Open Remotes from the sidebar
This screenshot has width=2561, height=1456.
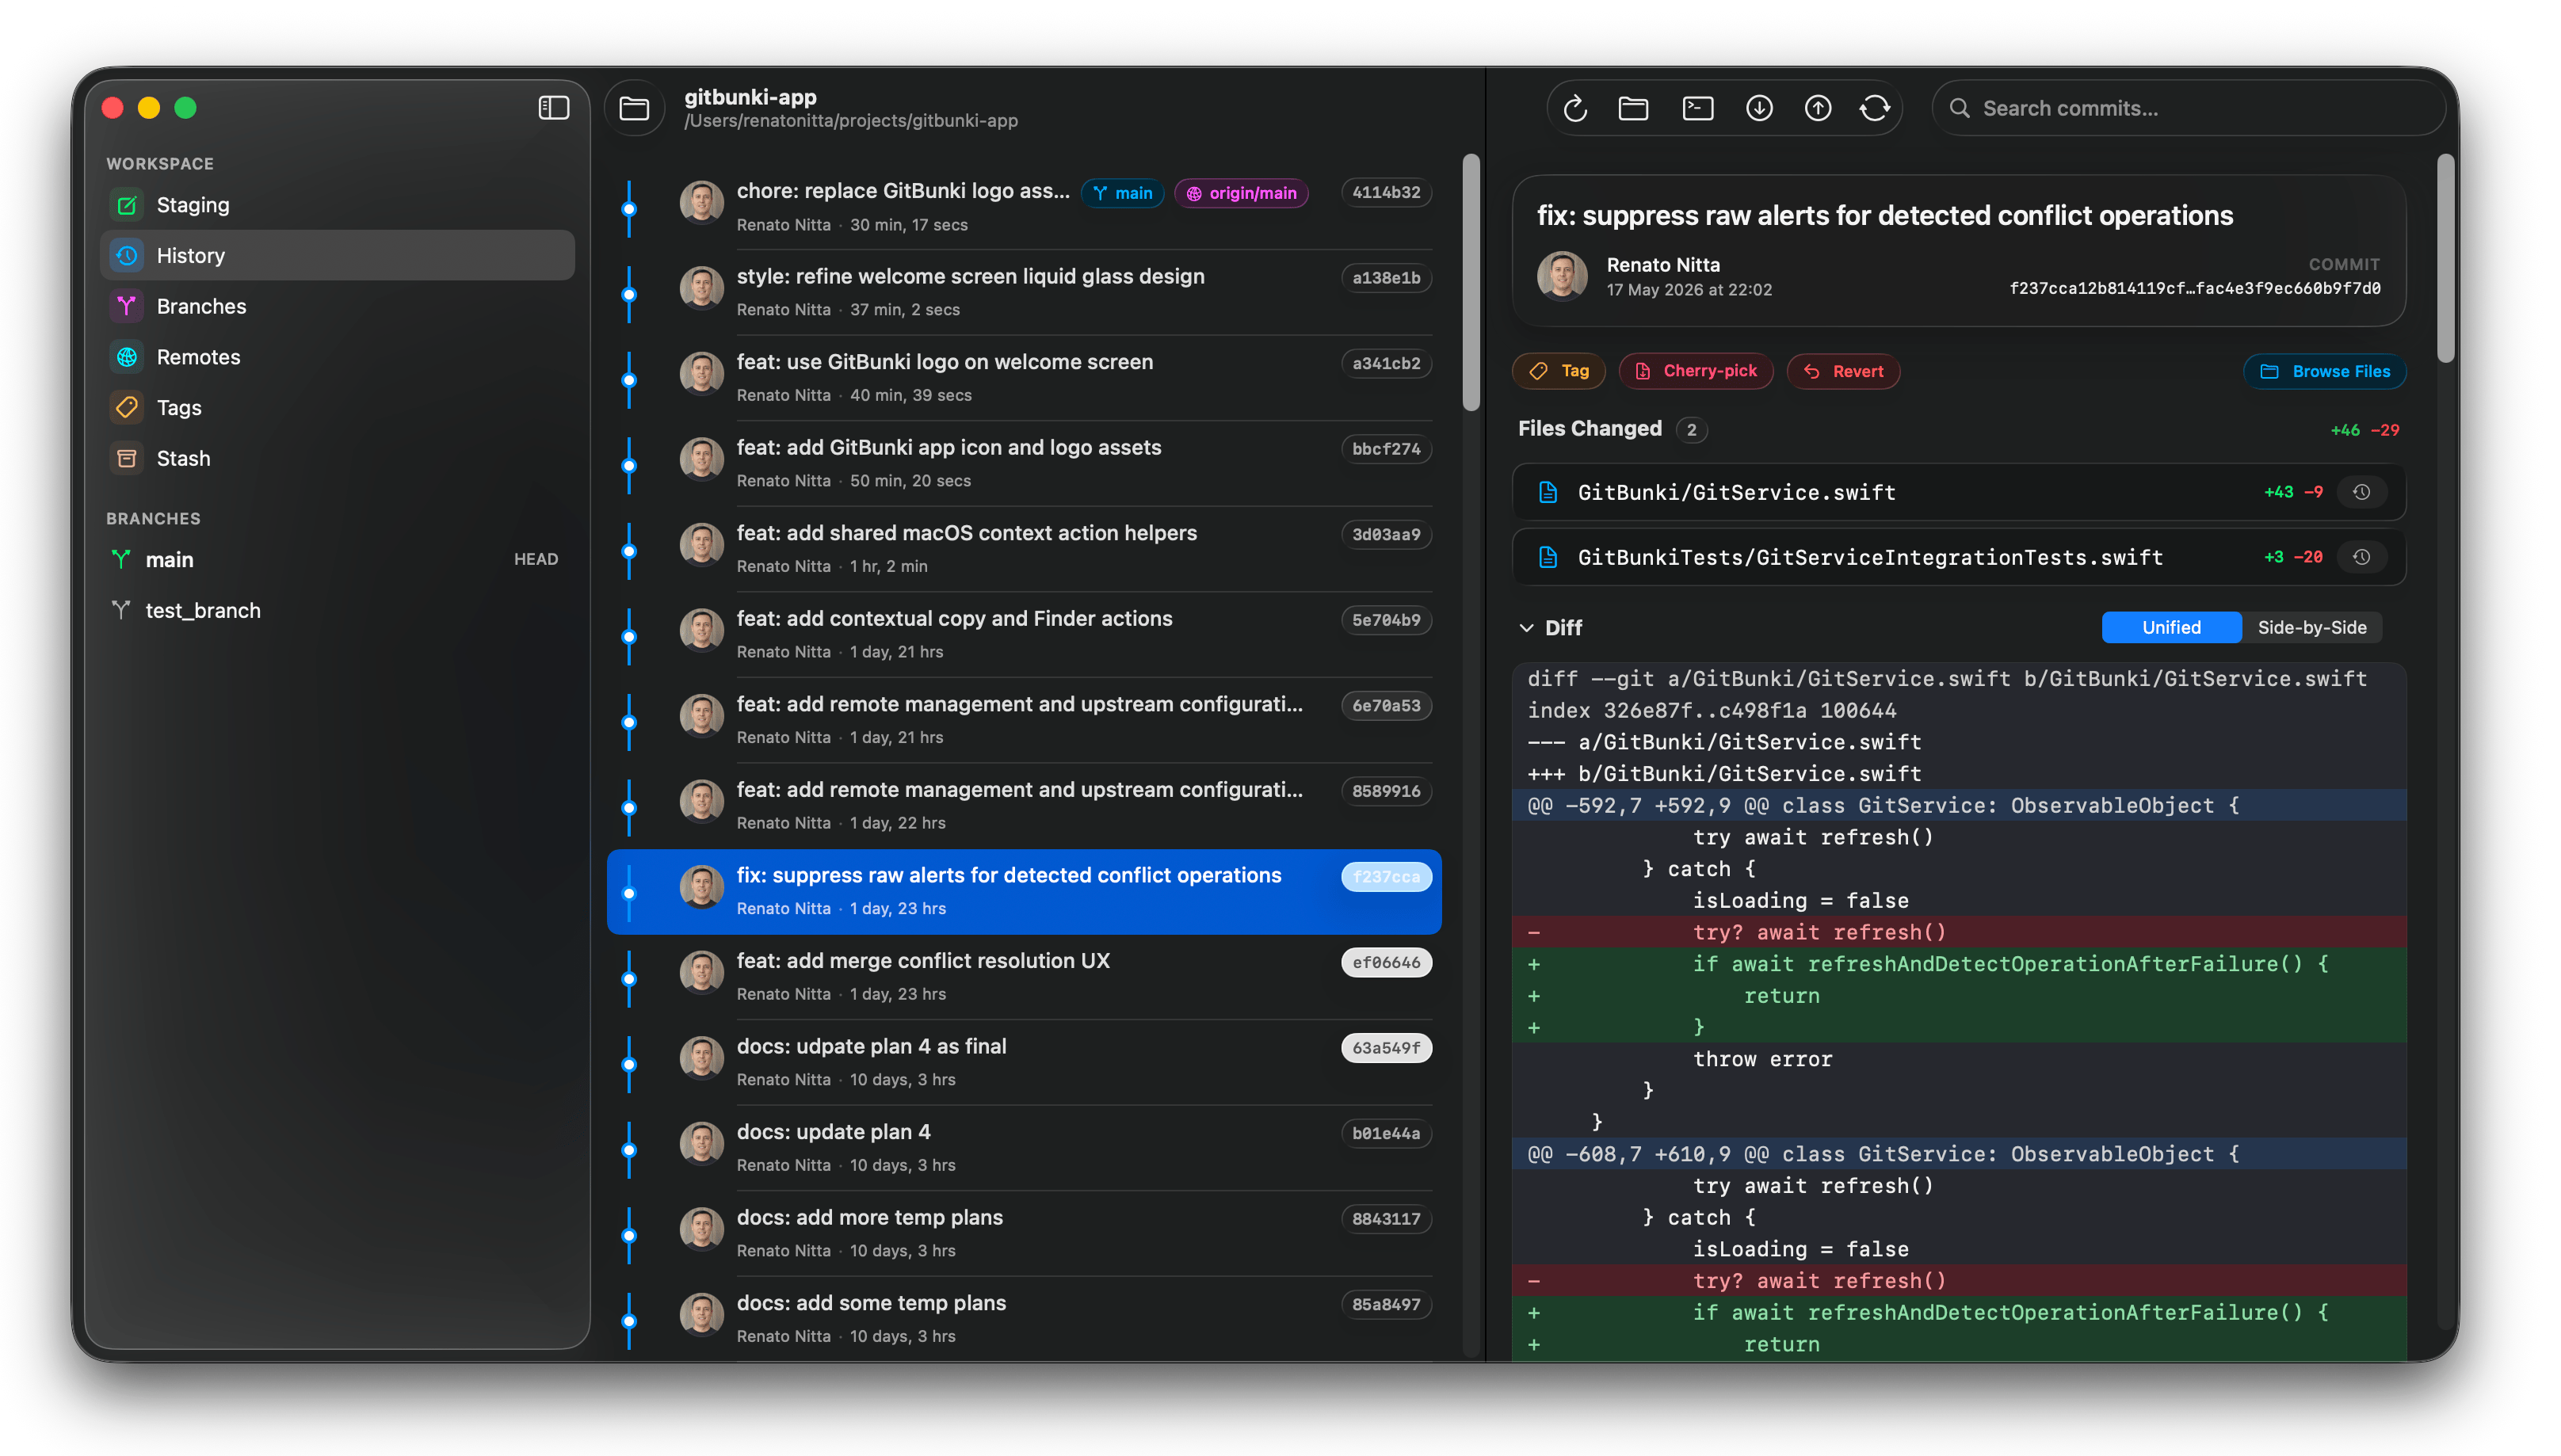pos(338,357)
